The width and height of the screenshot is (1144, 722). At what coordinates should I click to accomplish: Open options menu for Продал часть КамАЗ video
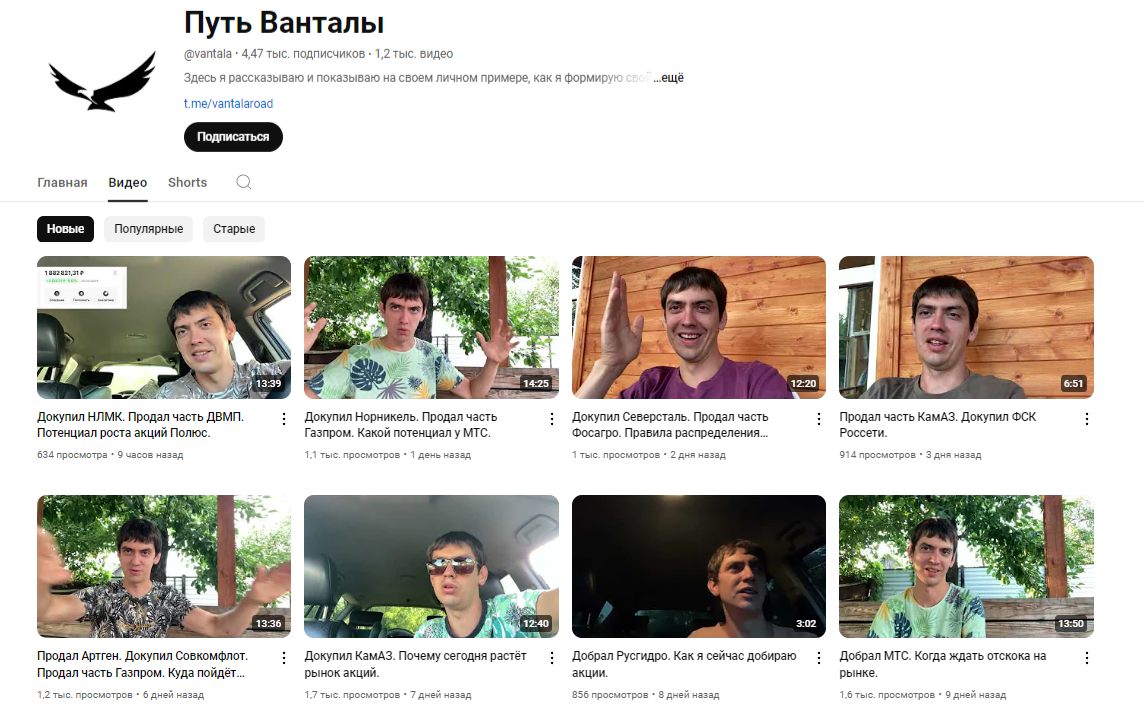1086,419
